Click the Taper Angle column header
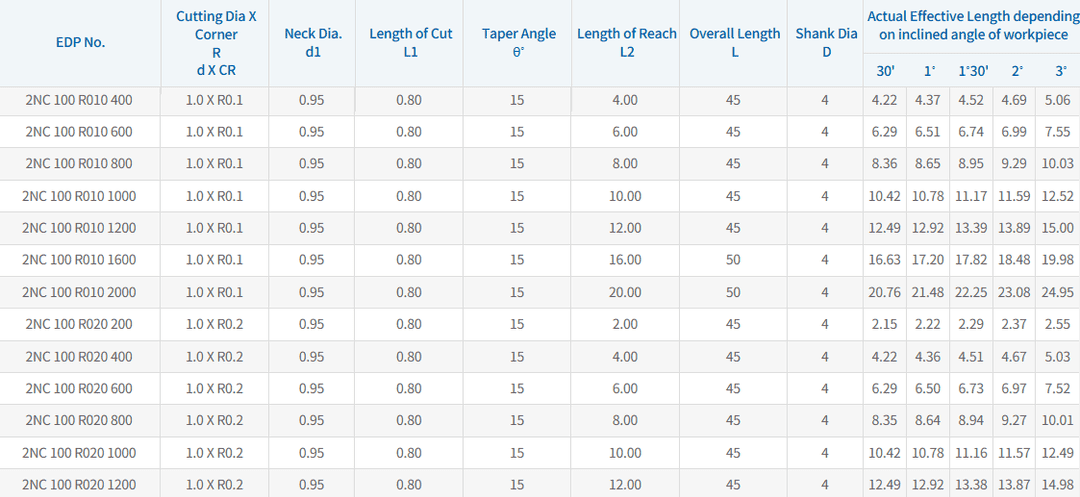The image size is (1080, 497). point(518,42)
